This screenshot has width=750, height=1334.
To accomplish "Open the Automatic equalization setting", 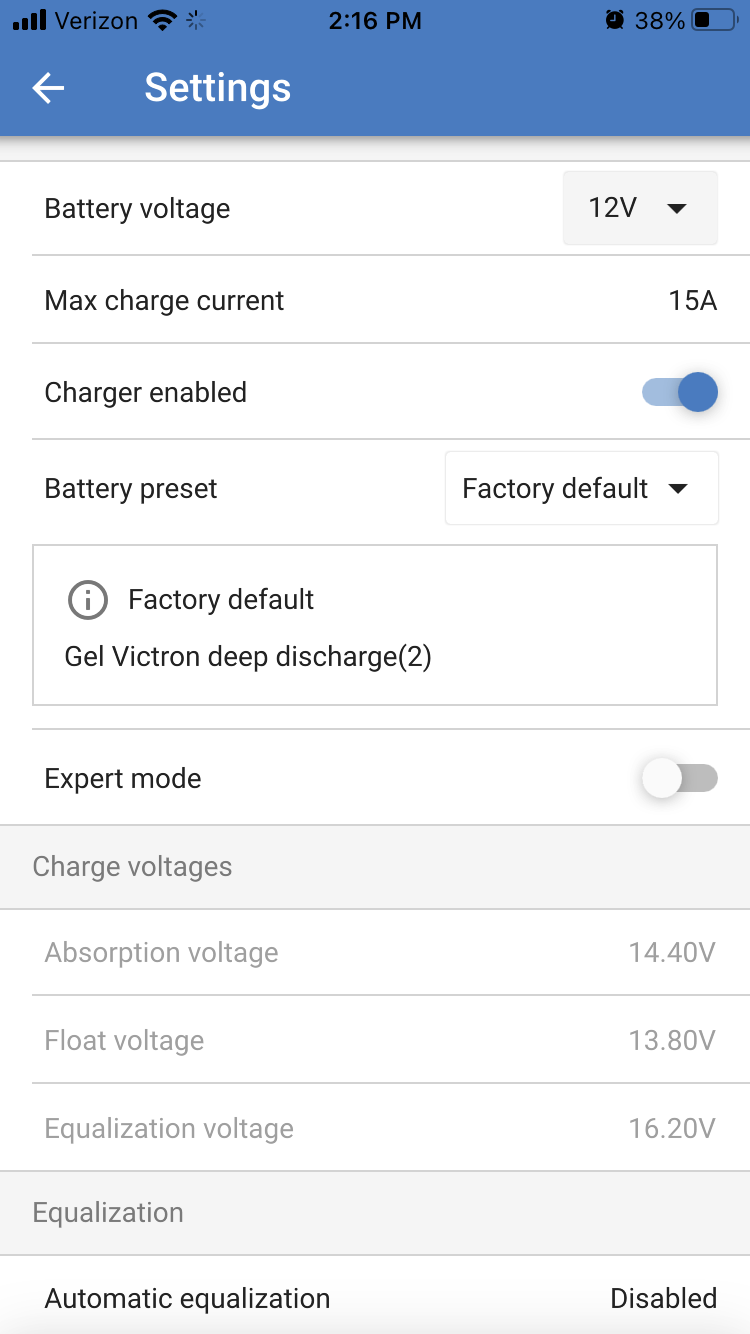I will tap(375, 1298).
